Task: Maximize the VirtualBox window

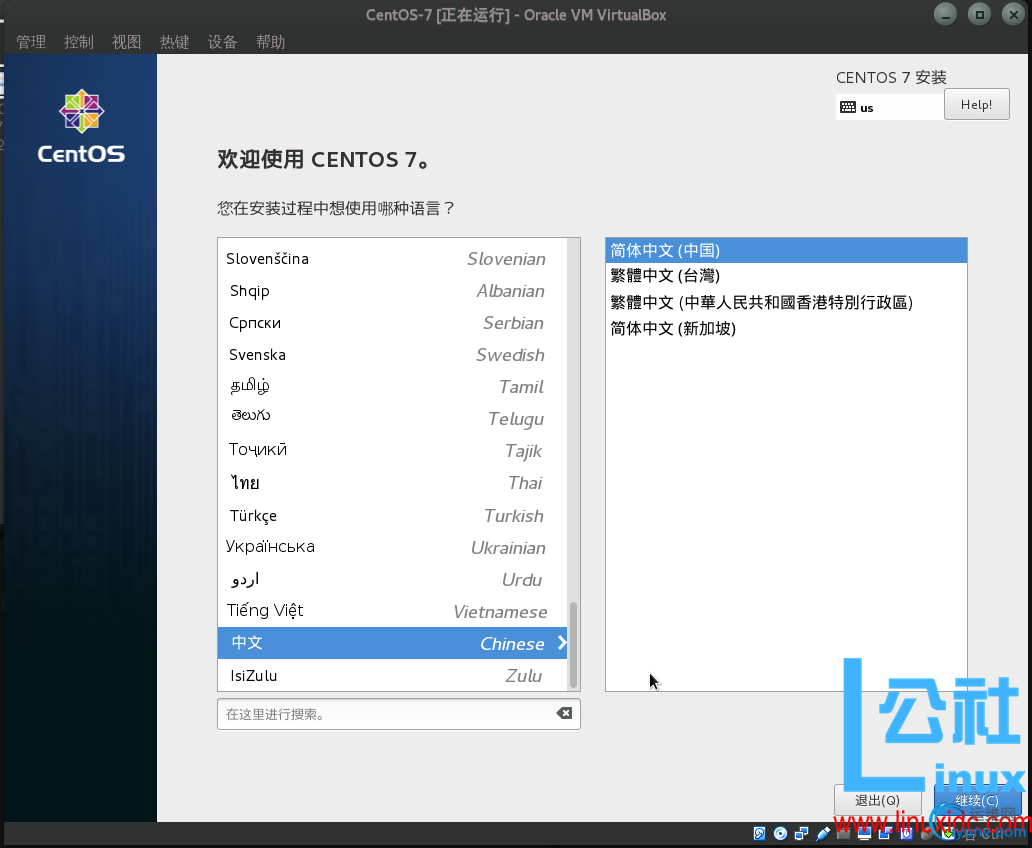Action: pos(979,14)
